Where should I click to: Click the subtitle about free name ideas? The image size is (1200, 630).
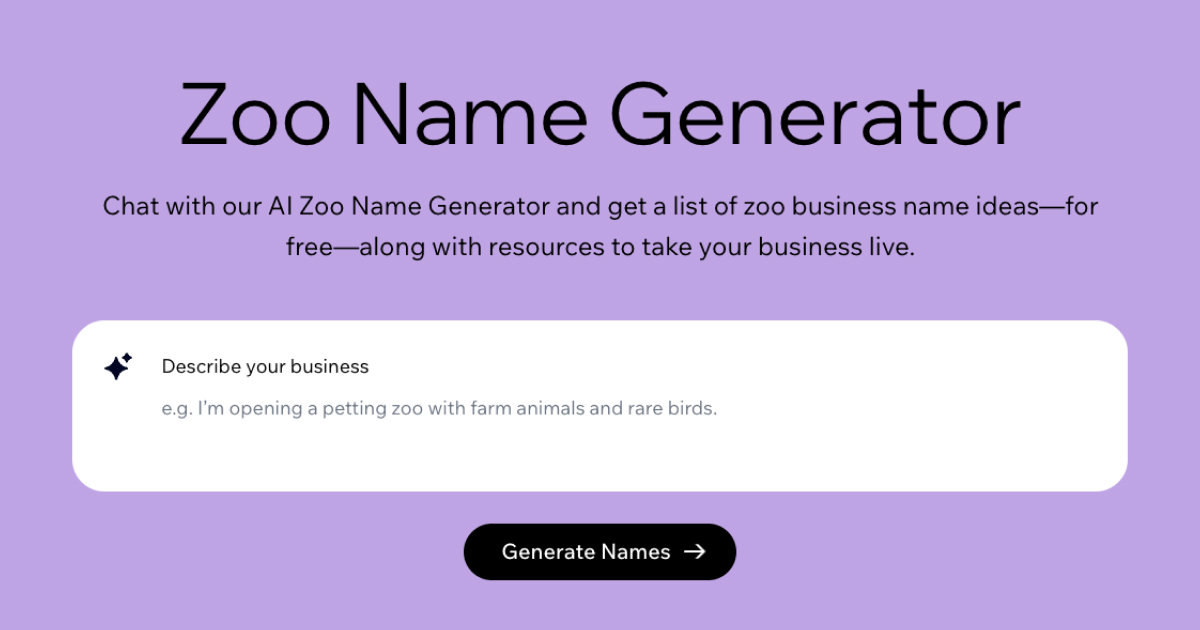click(600, 226)
